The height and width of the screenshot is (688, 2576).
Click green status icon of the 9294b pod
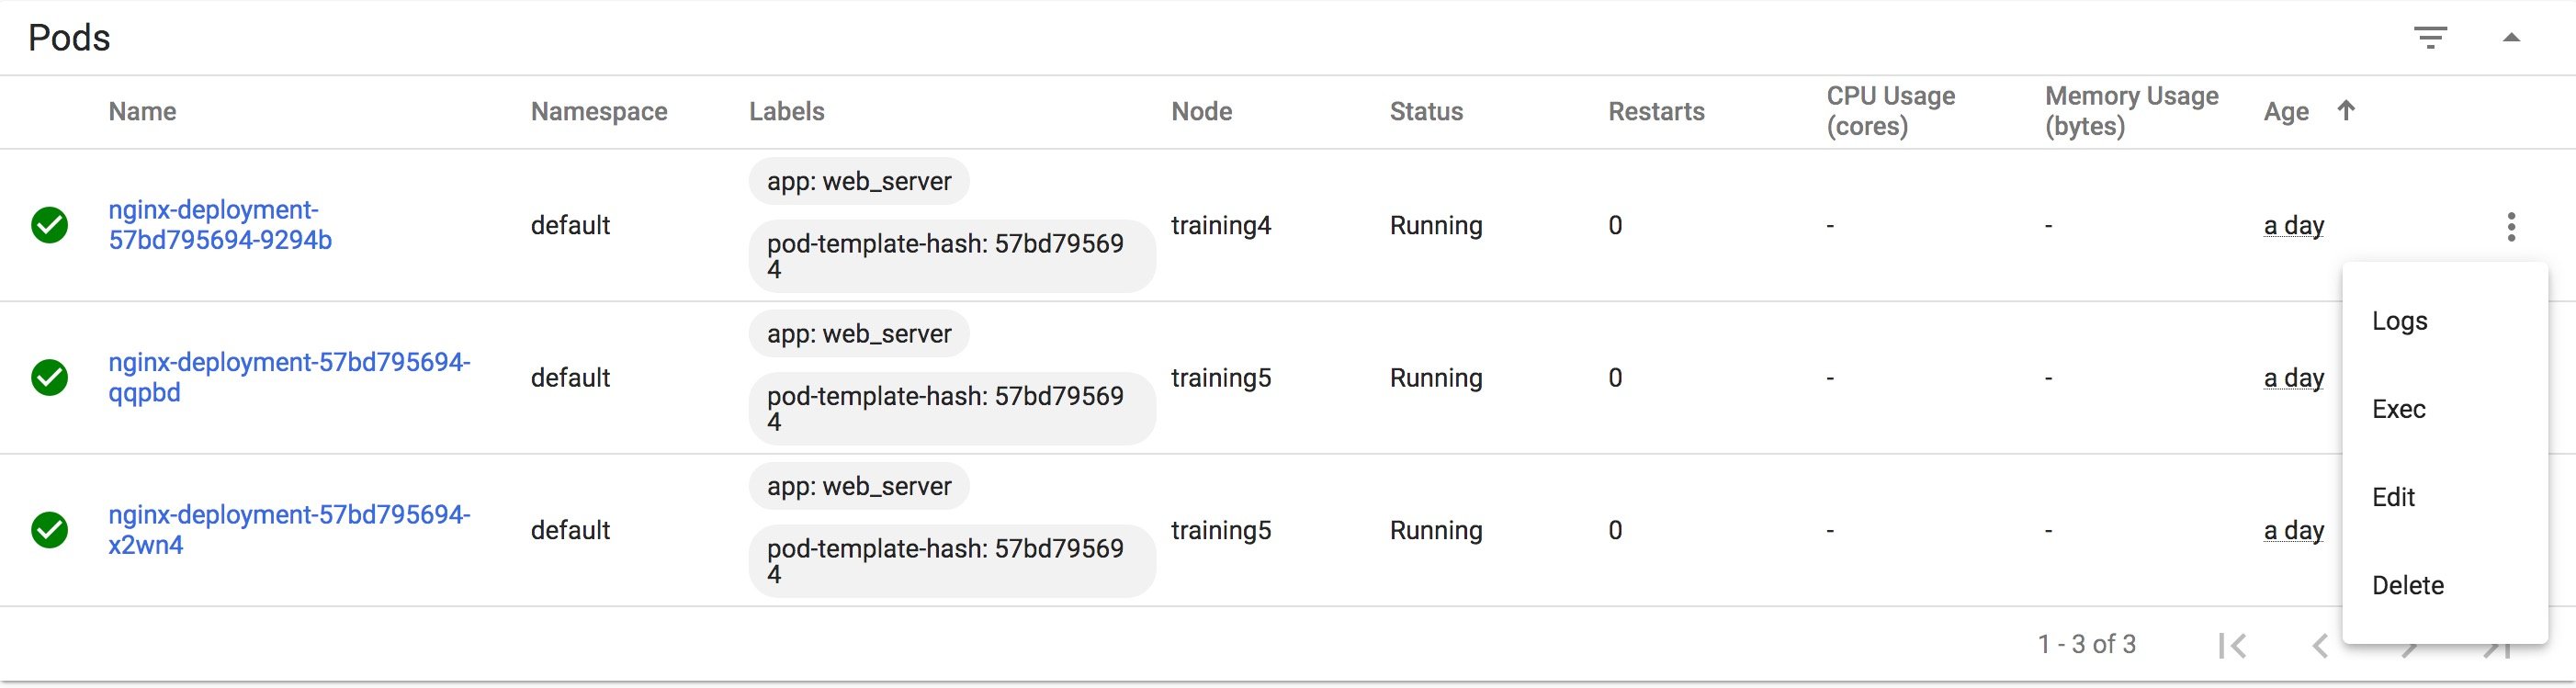49,225
